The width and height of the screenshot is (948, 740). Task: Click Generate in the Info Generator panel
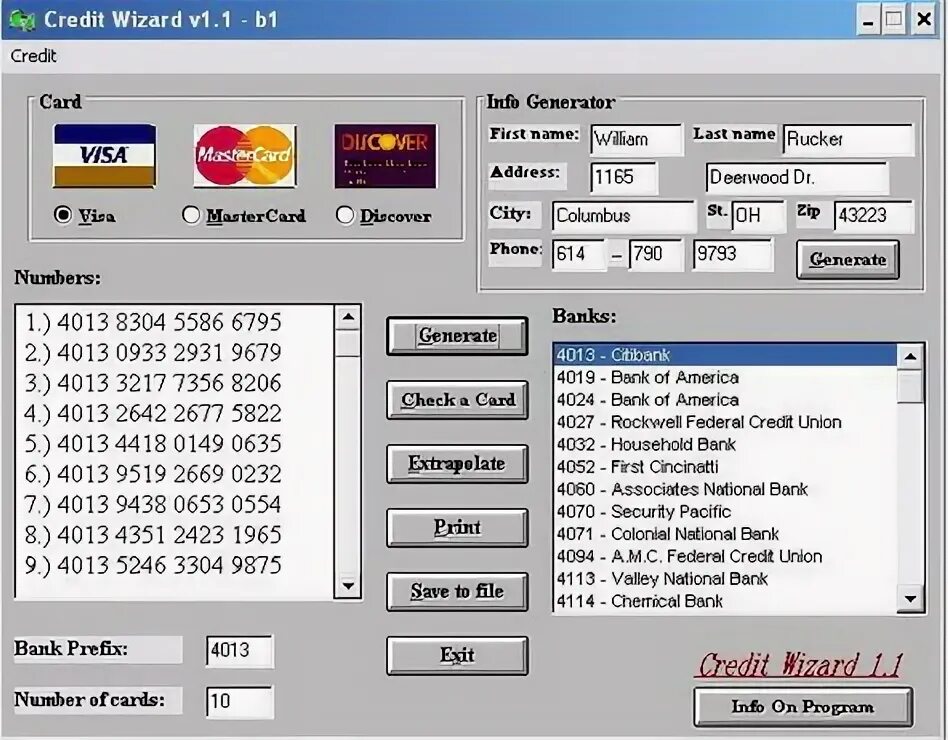tap(848, 259)
